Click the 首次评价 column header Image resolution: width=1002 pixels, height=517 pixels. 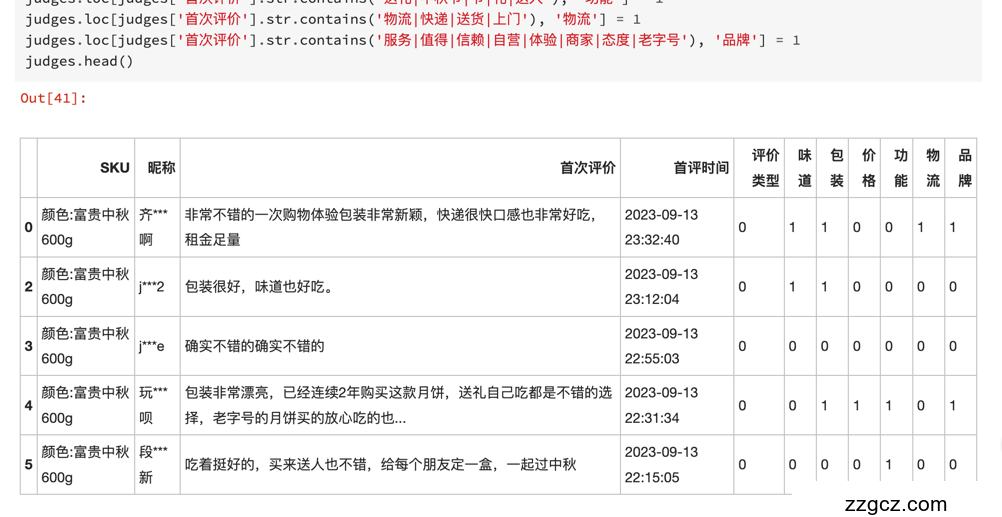(x=587, y=168)
